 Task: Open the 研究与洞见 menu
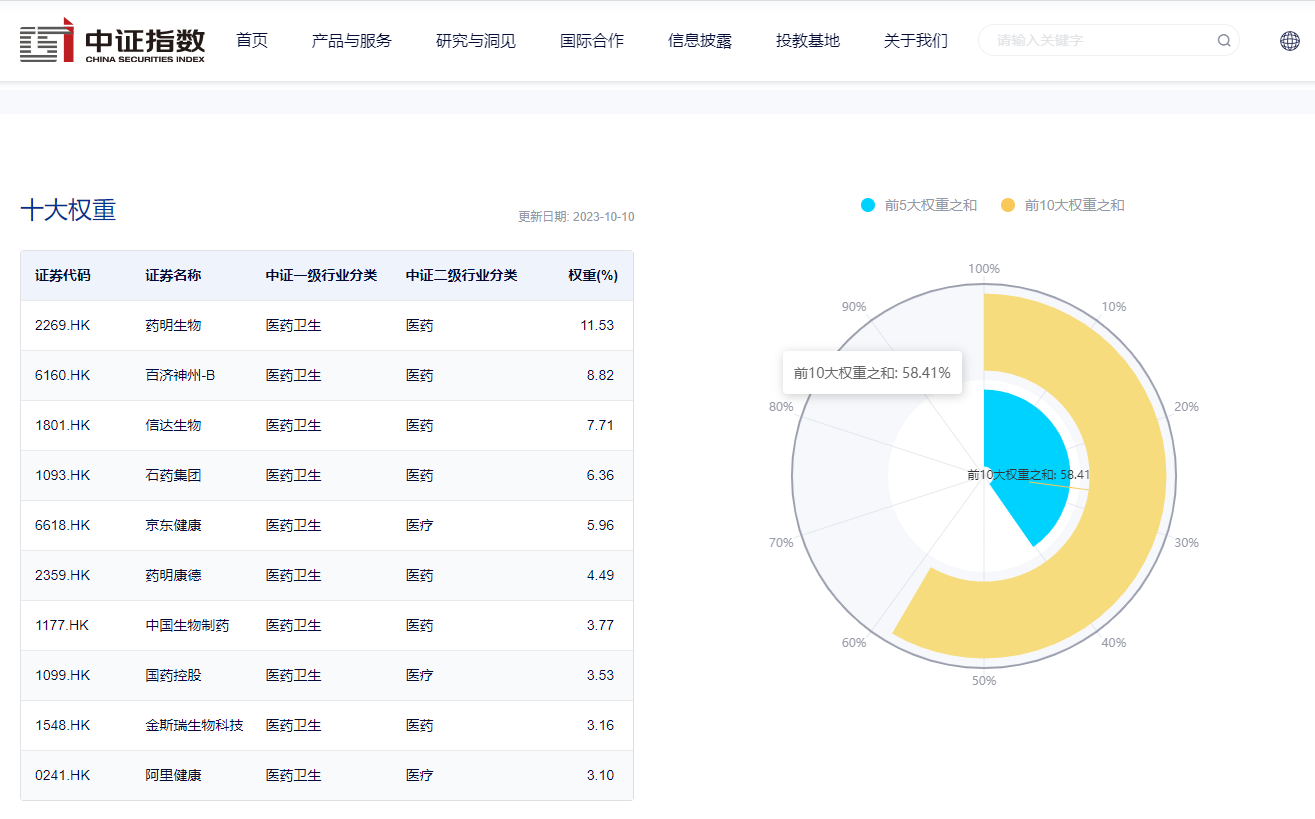click(x=476, y=41)
